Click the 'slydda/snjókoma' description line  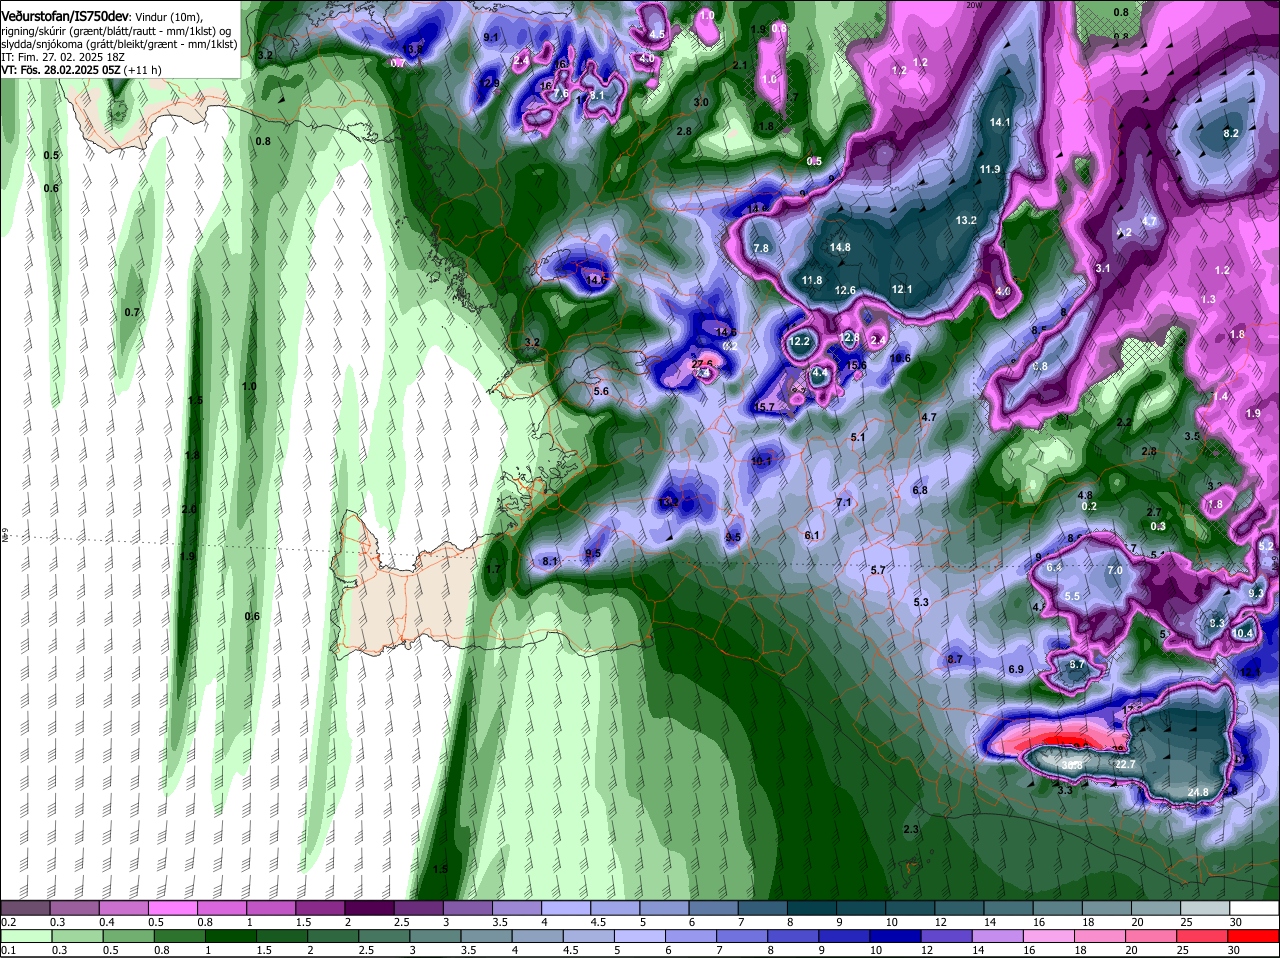pos(119,44)
